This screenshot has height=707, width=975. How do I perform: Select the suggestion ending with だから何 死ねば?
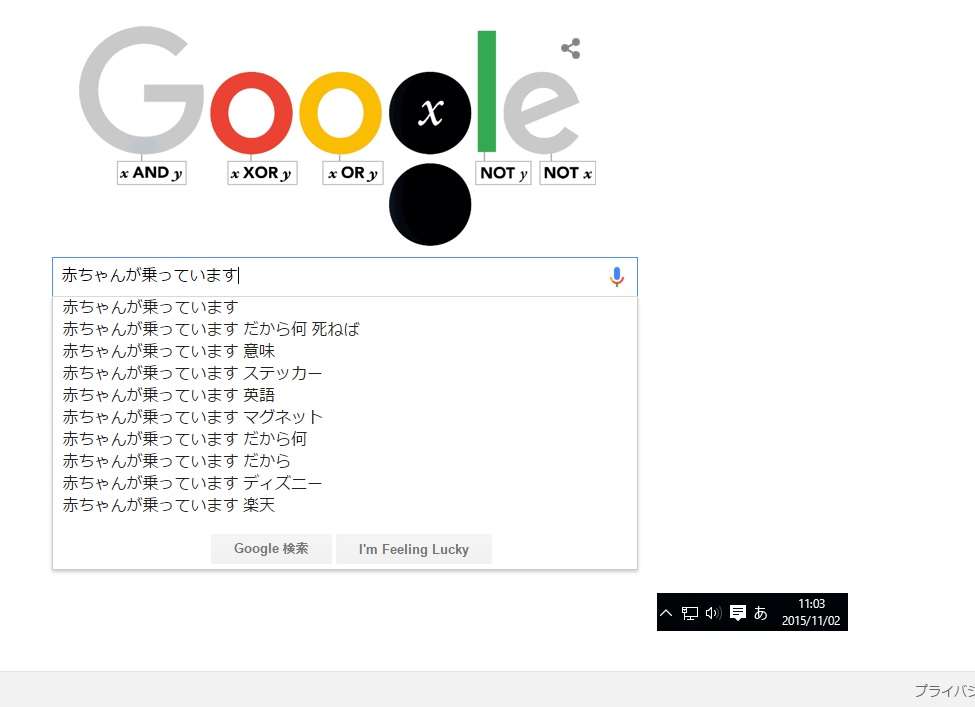[x=345, y=329]
